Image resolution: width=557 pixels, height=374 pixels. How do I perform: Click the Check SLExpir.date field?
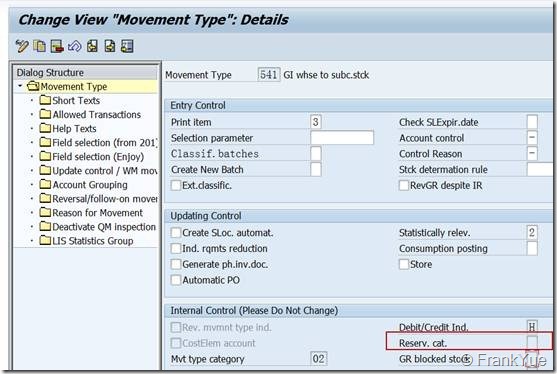(532, 122)
